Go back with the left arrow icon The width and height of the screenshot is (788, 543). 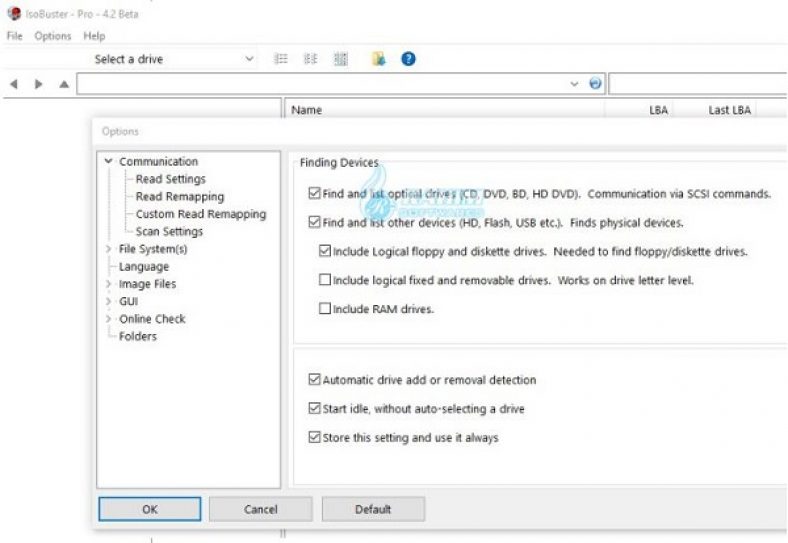pyautogui.click(x=14, y=84)
